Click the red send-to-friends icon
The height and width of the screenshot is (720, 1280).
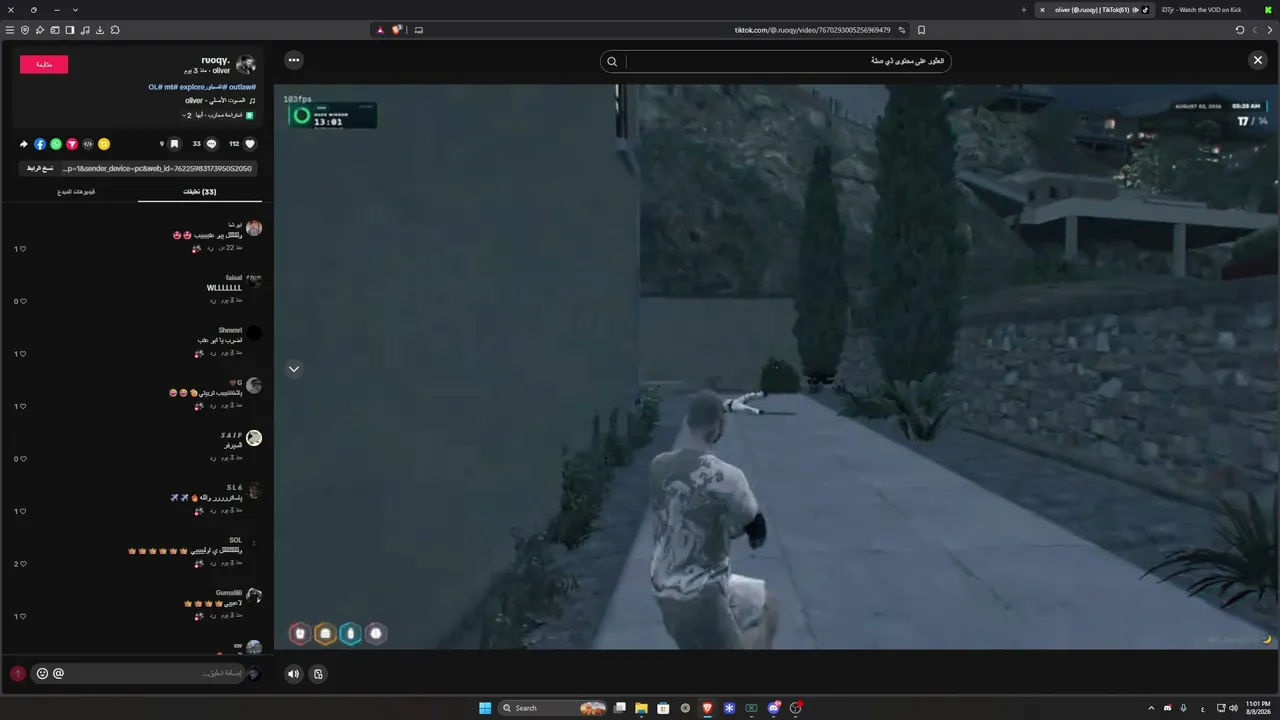(72, 144)
